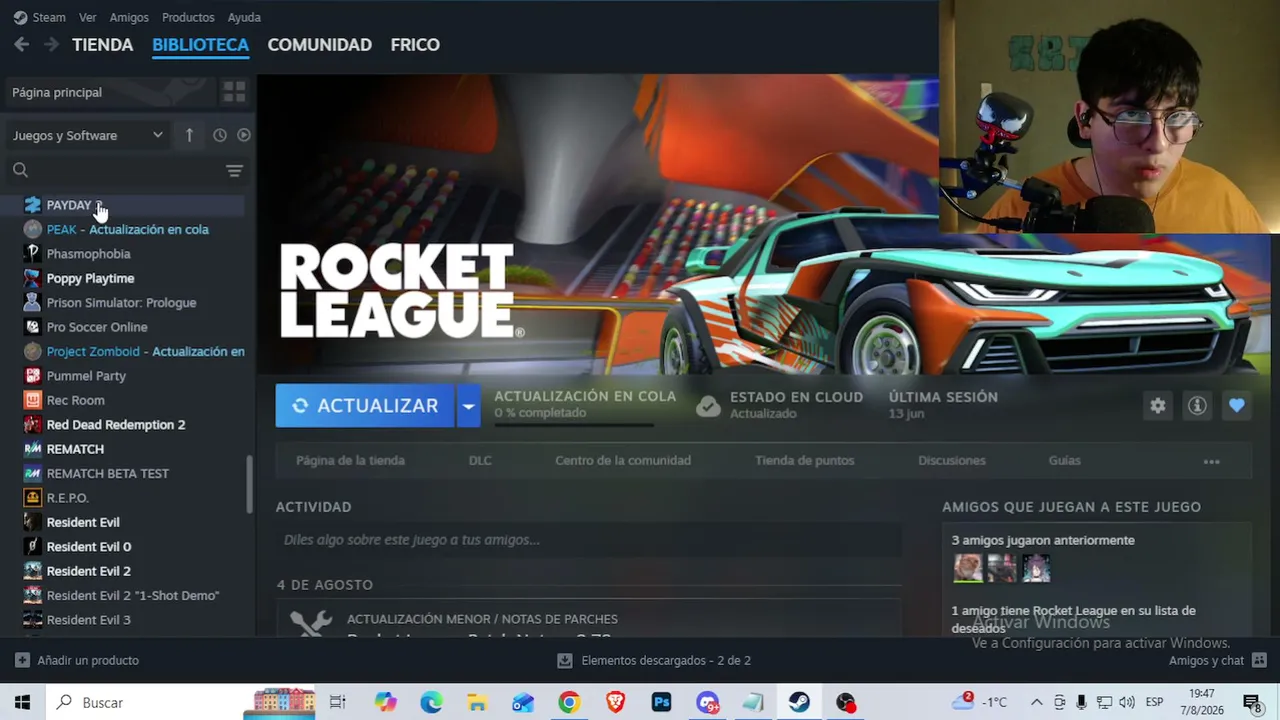The height and width of the screenshot is (720, 1280).
Task: Click Añadir un producto
Action: 77,660
